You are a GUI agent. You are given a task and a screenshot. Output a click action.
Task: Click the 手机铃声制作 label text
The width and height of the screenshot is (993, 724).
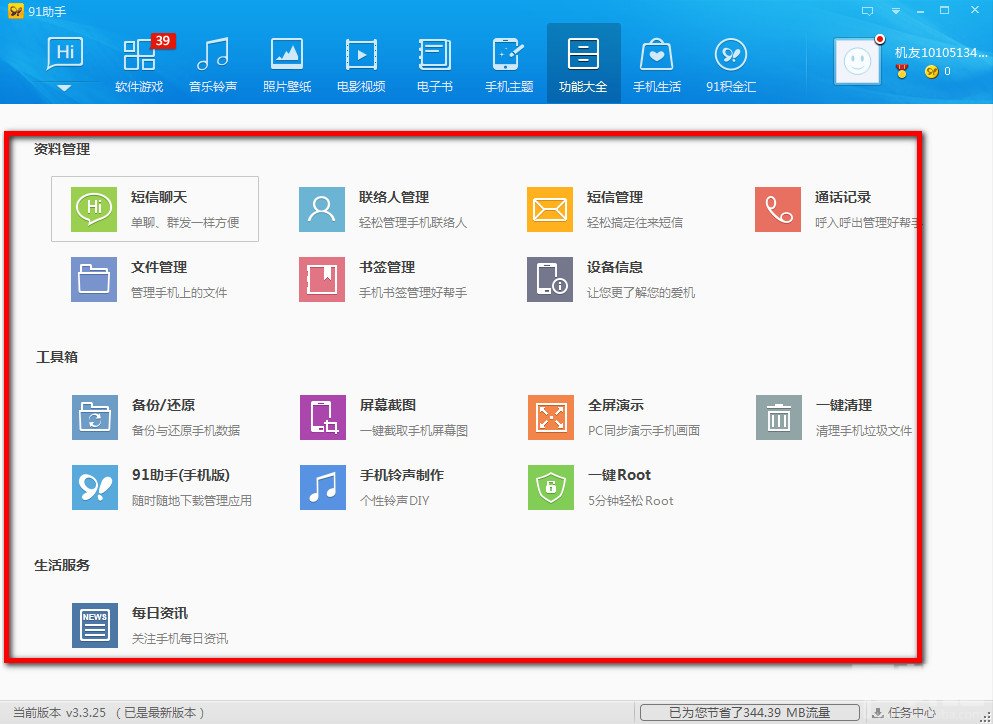[x=402, y=475]
